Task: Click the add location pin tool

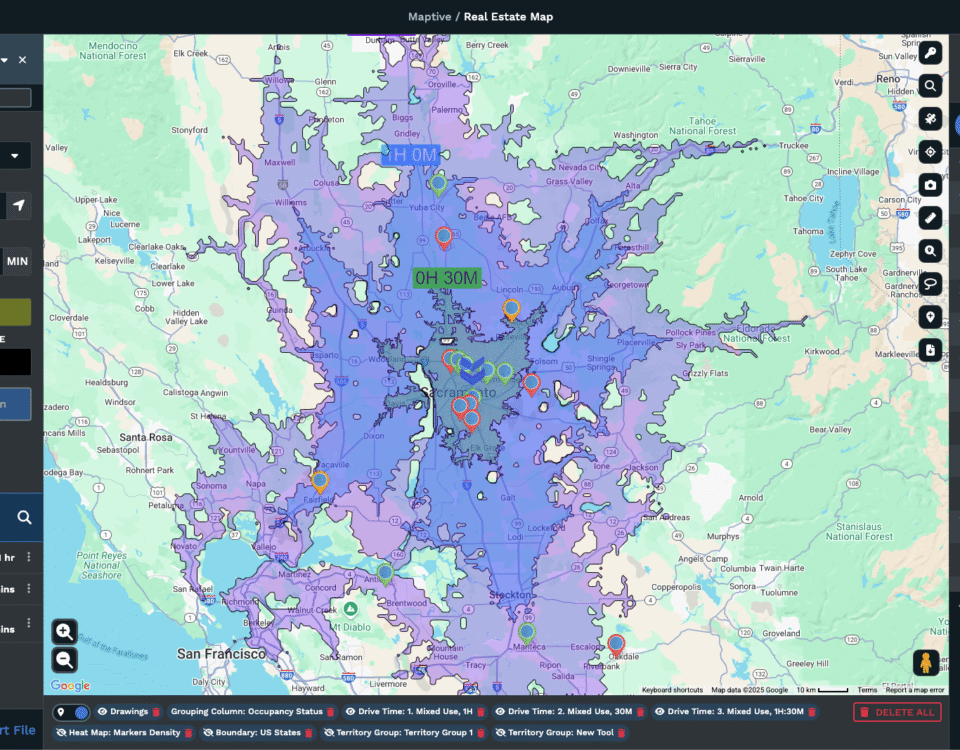Action: tap(931, 317)
